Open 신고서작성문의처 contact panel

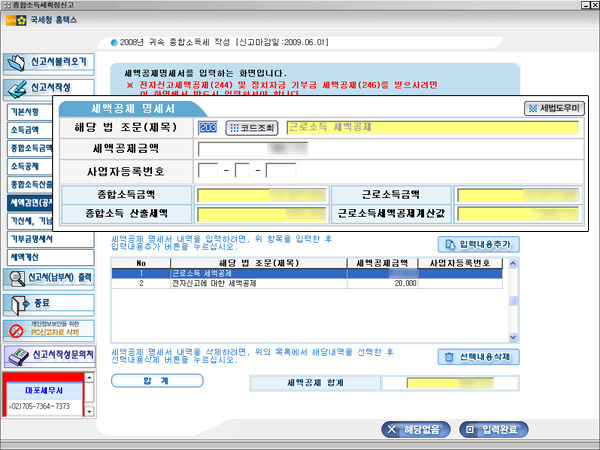pyautogui.click(x=50, y=356)
